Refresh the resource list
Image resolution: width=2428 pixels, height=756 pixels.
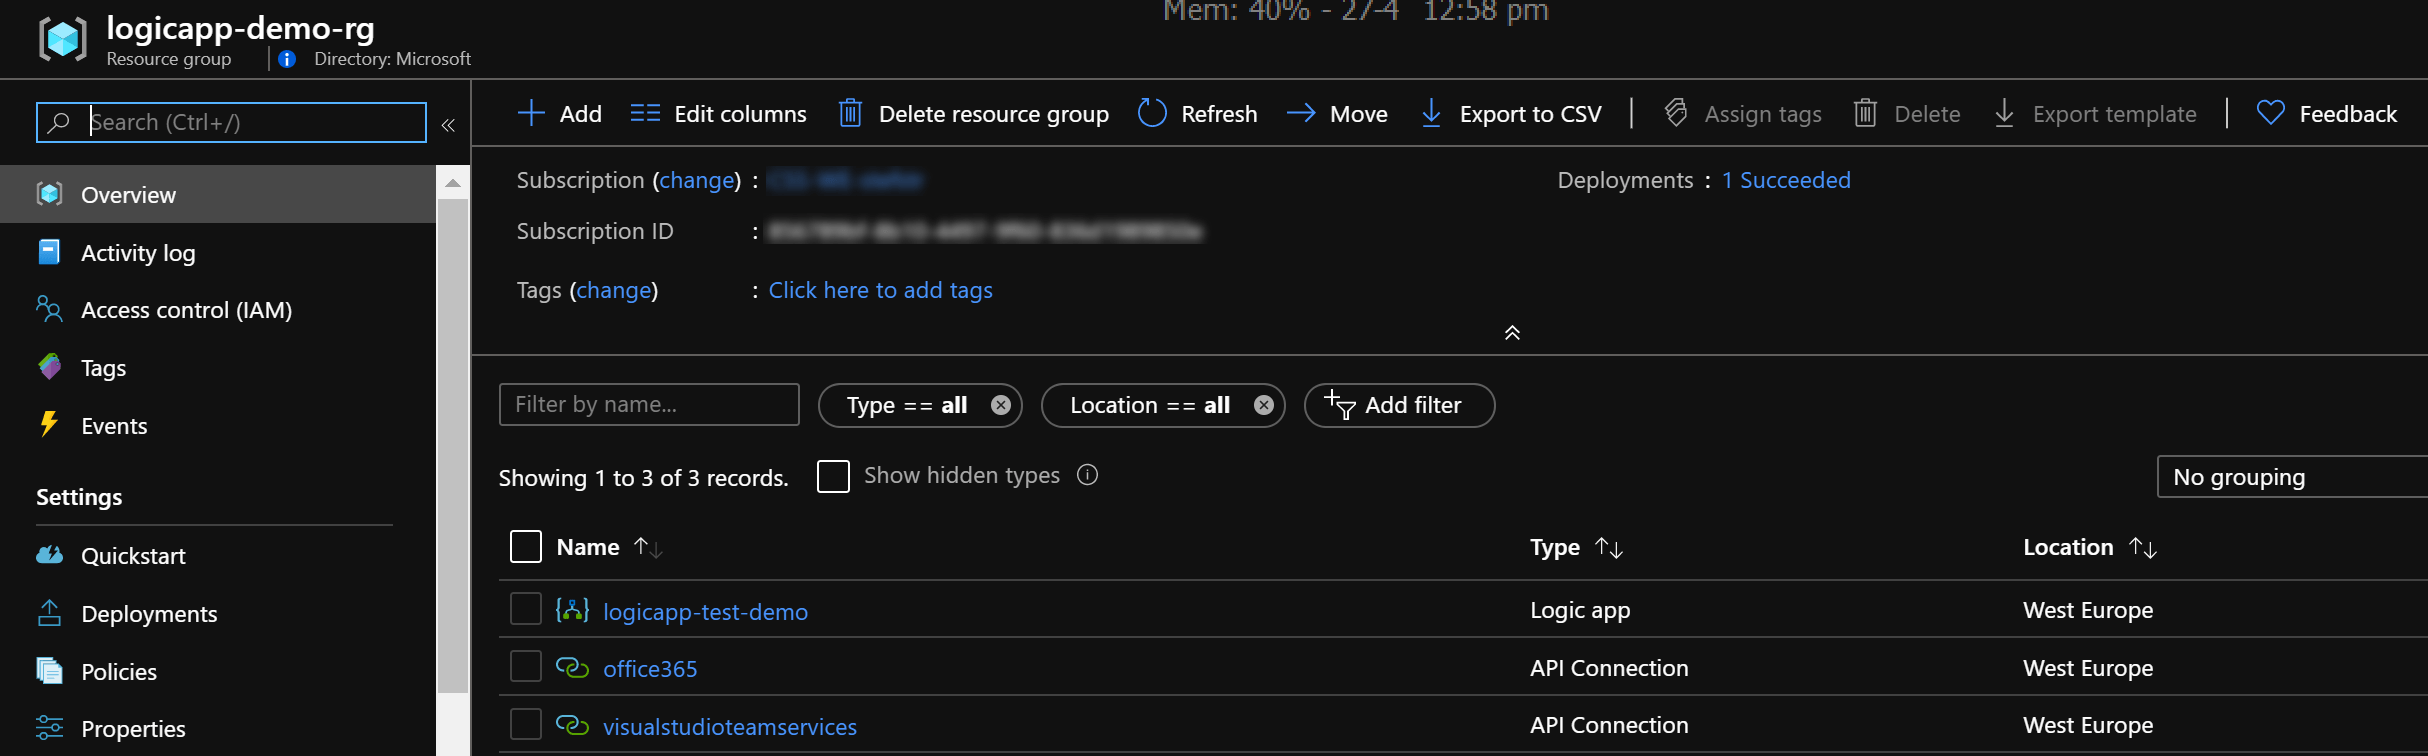pos(1197,114)
